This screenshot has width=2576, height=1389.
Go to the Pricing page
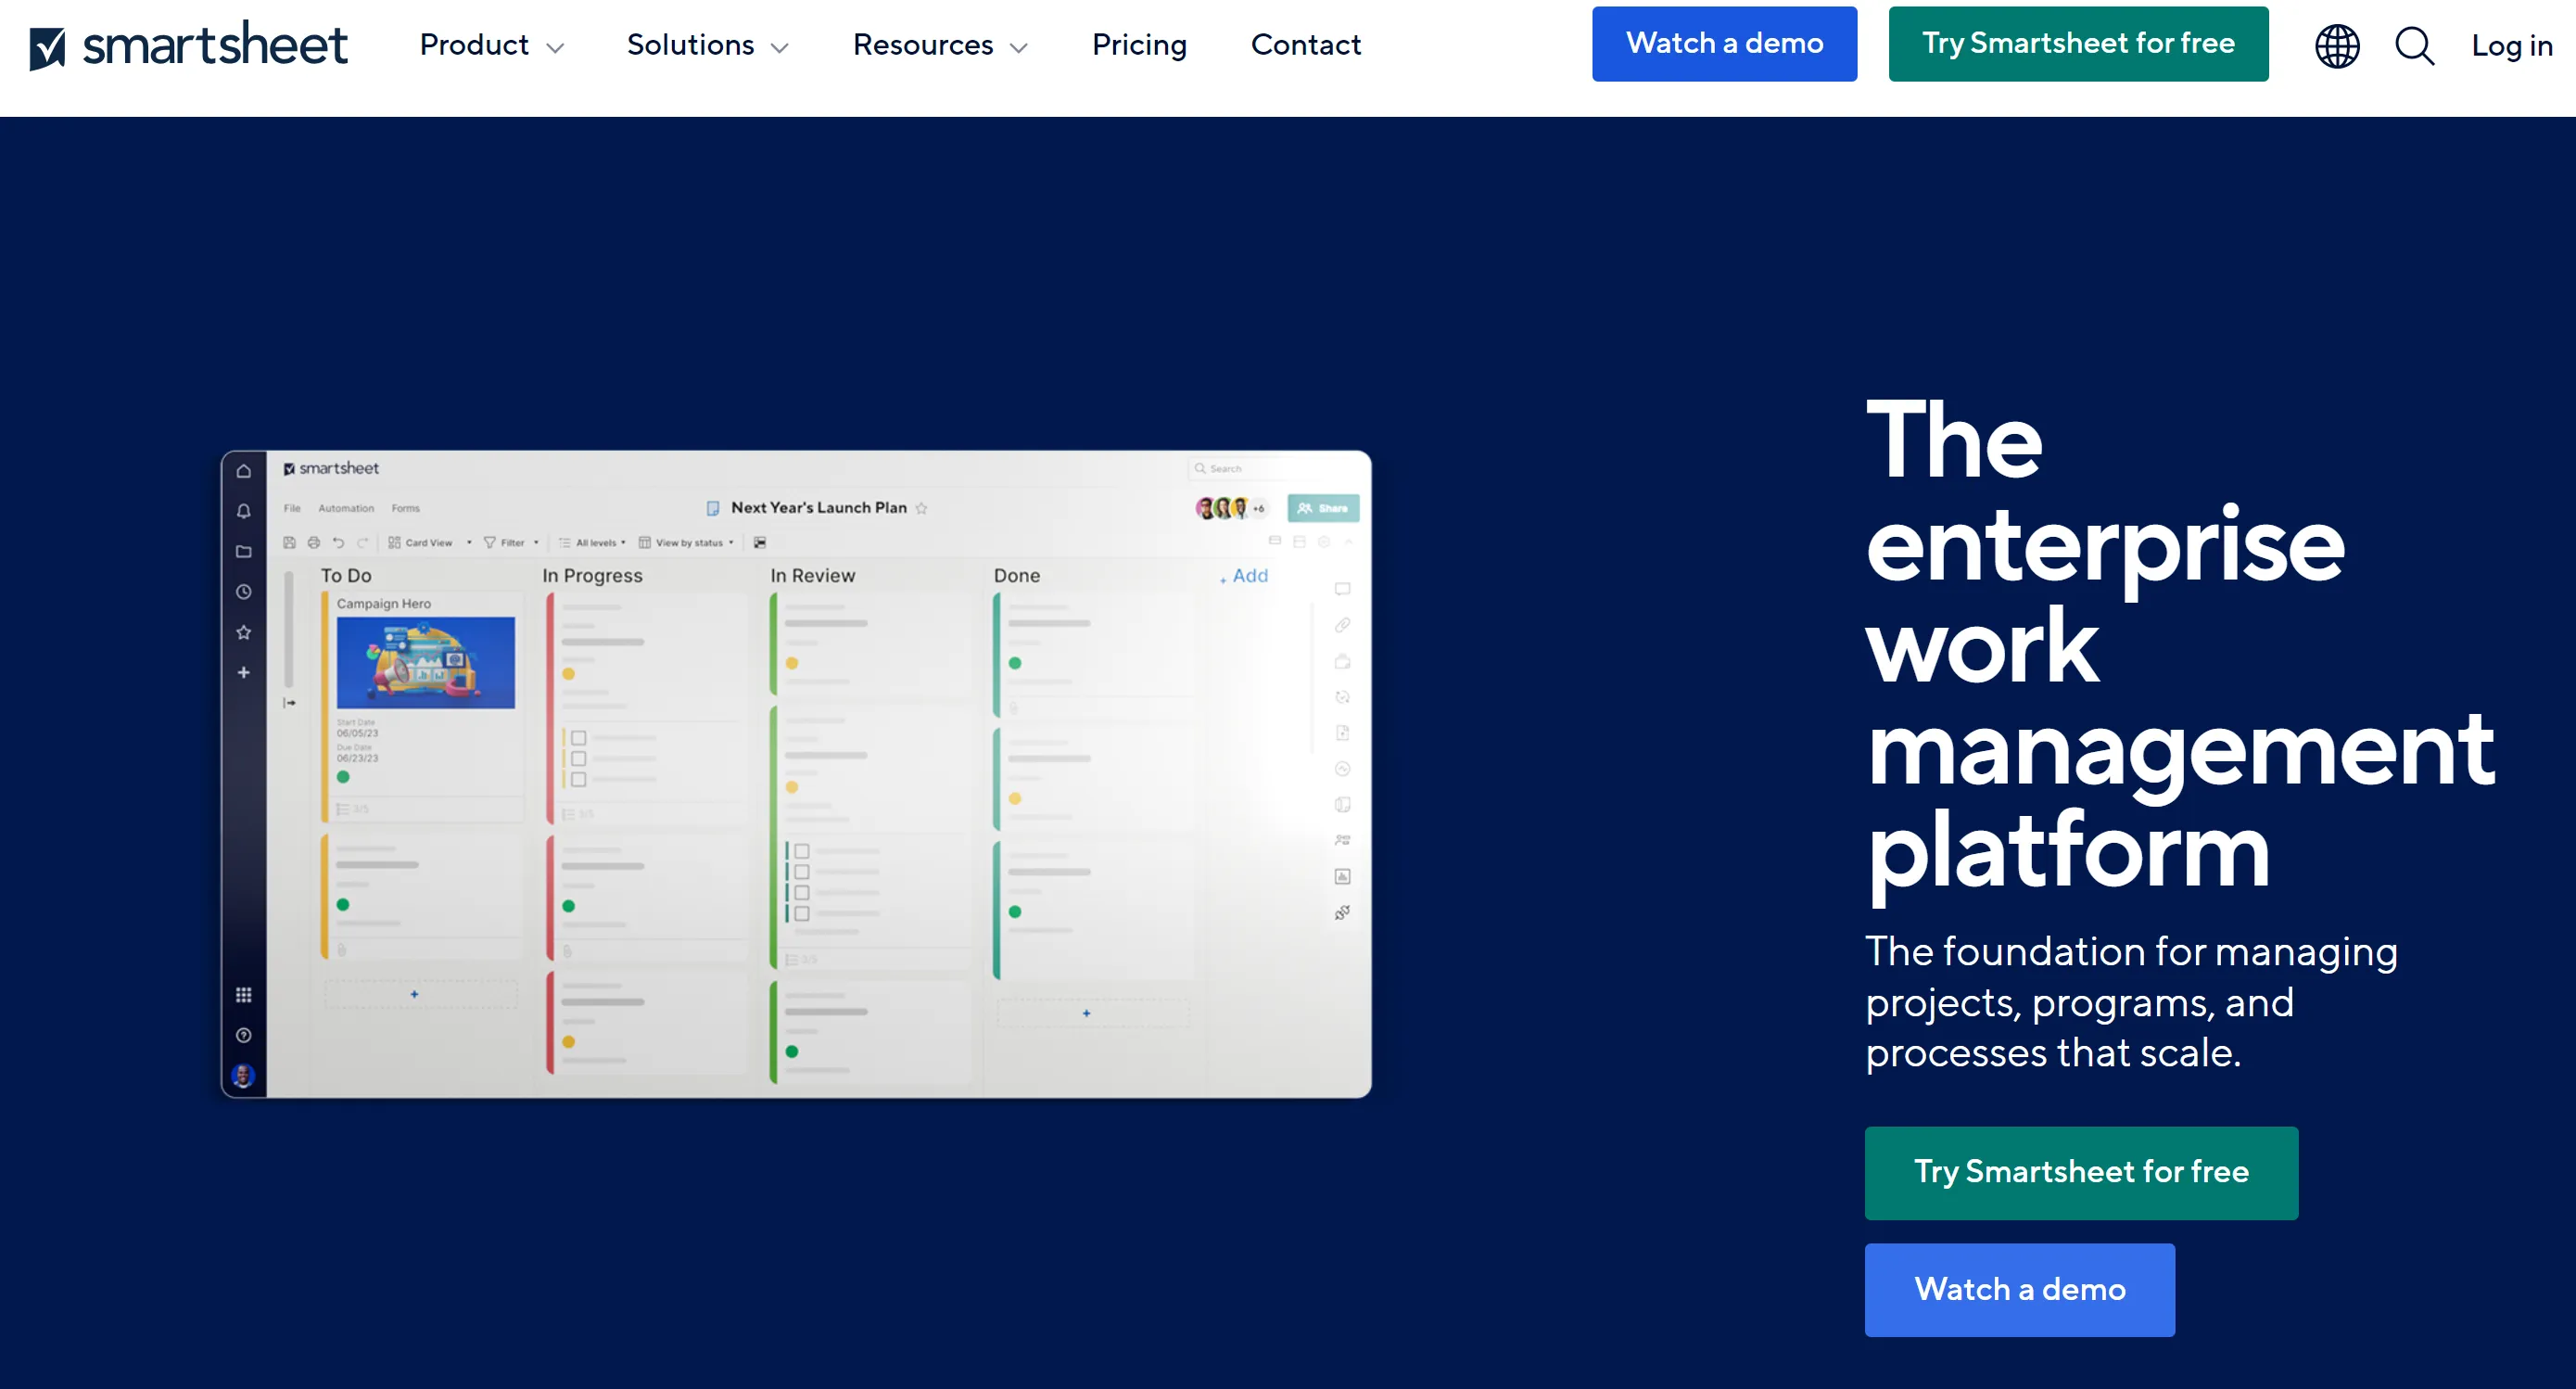tap(1139, 45)
